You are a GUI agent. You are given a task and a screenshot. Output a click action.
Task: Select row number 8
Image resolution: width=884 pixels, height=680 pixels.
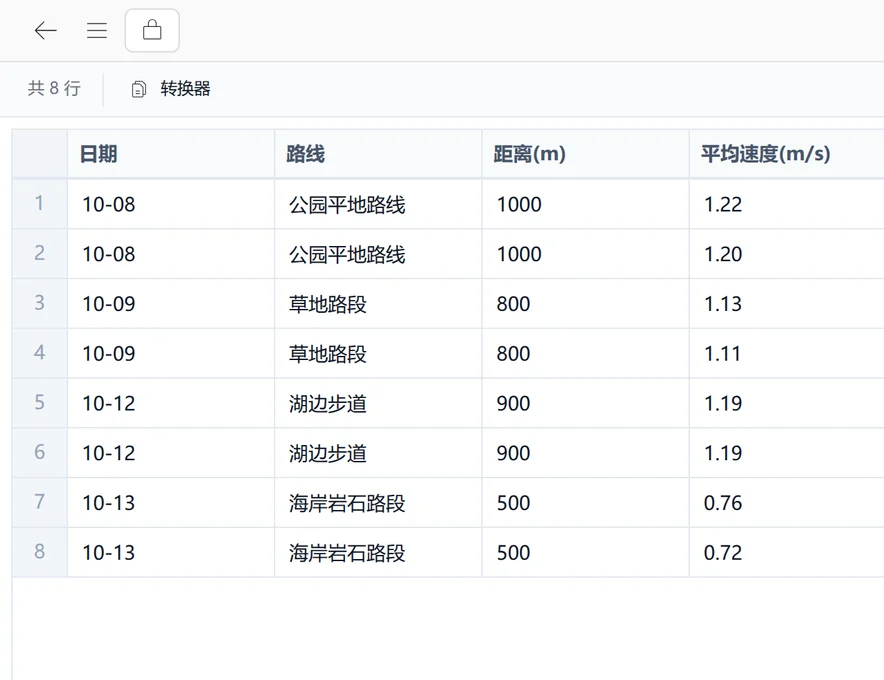point(39,552)
